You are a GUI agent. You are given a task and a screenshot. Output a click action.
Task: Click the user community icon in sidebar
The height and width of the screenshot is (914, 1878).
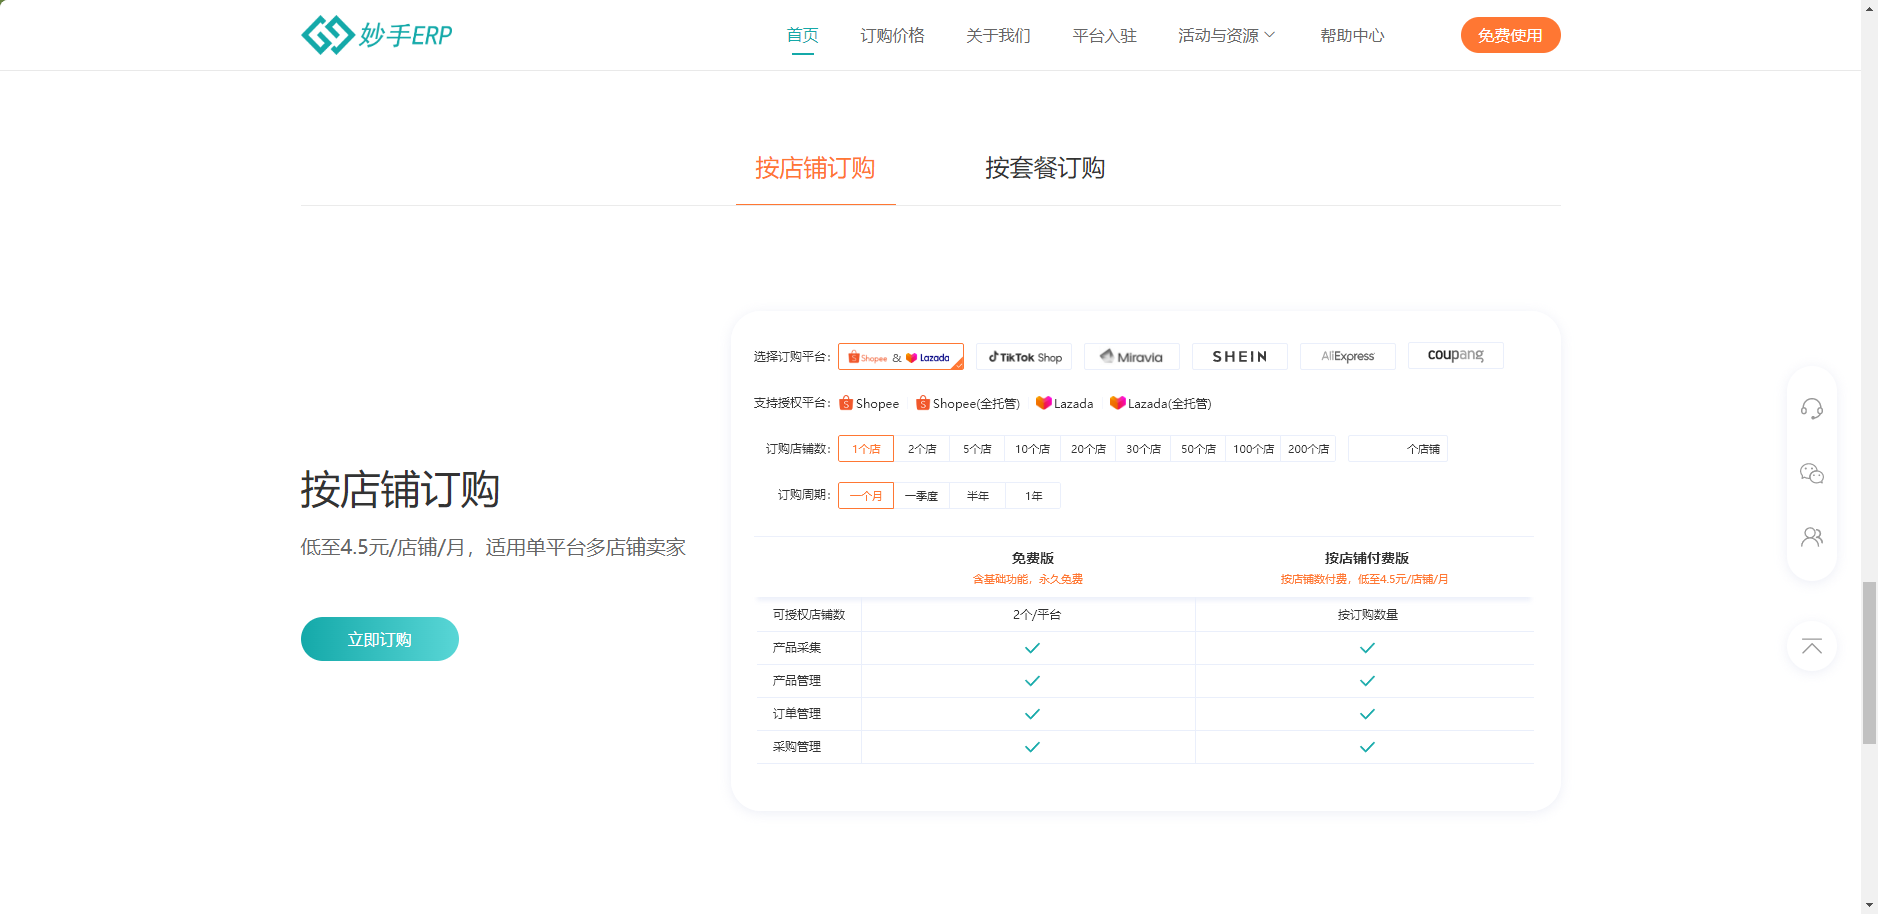pyautogui.click(x=1811, y=537)
